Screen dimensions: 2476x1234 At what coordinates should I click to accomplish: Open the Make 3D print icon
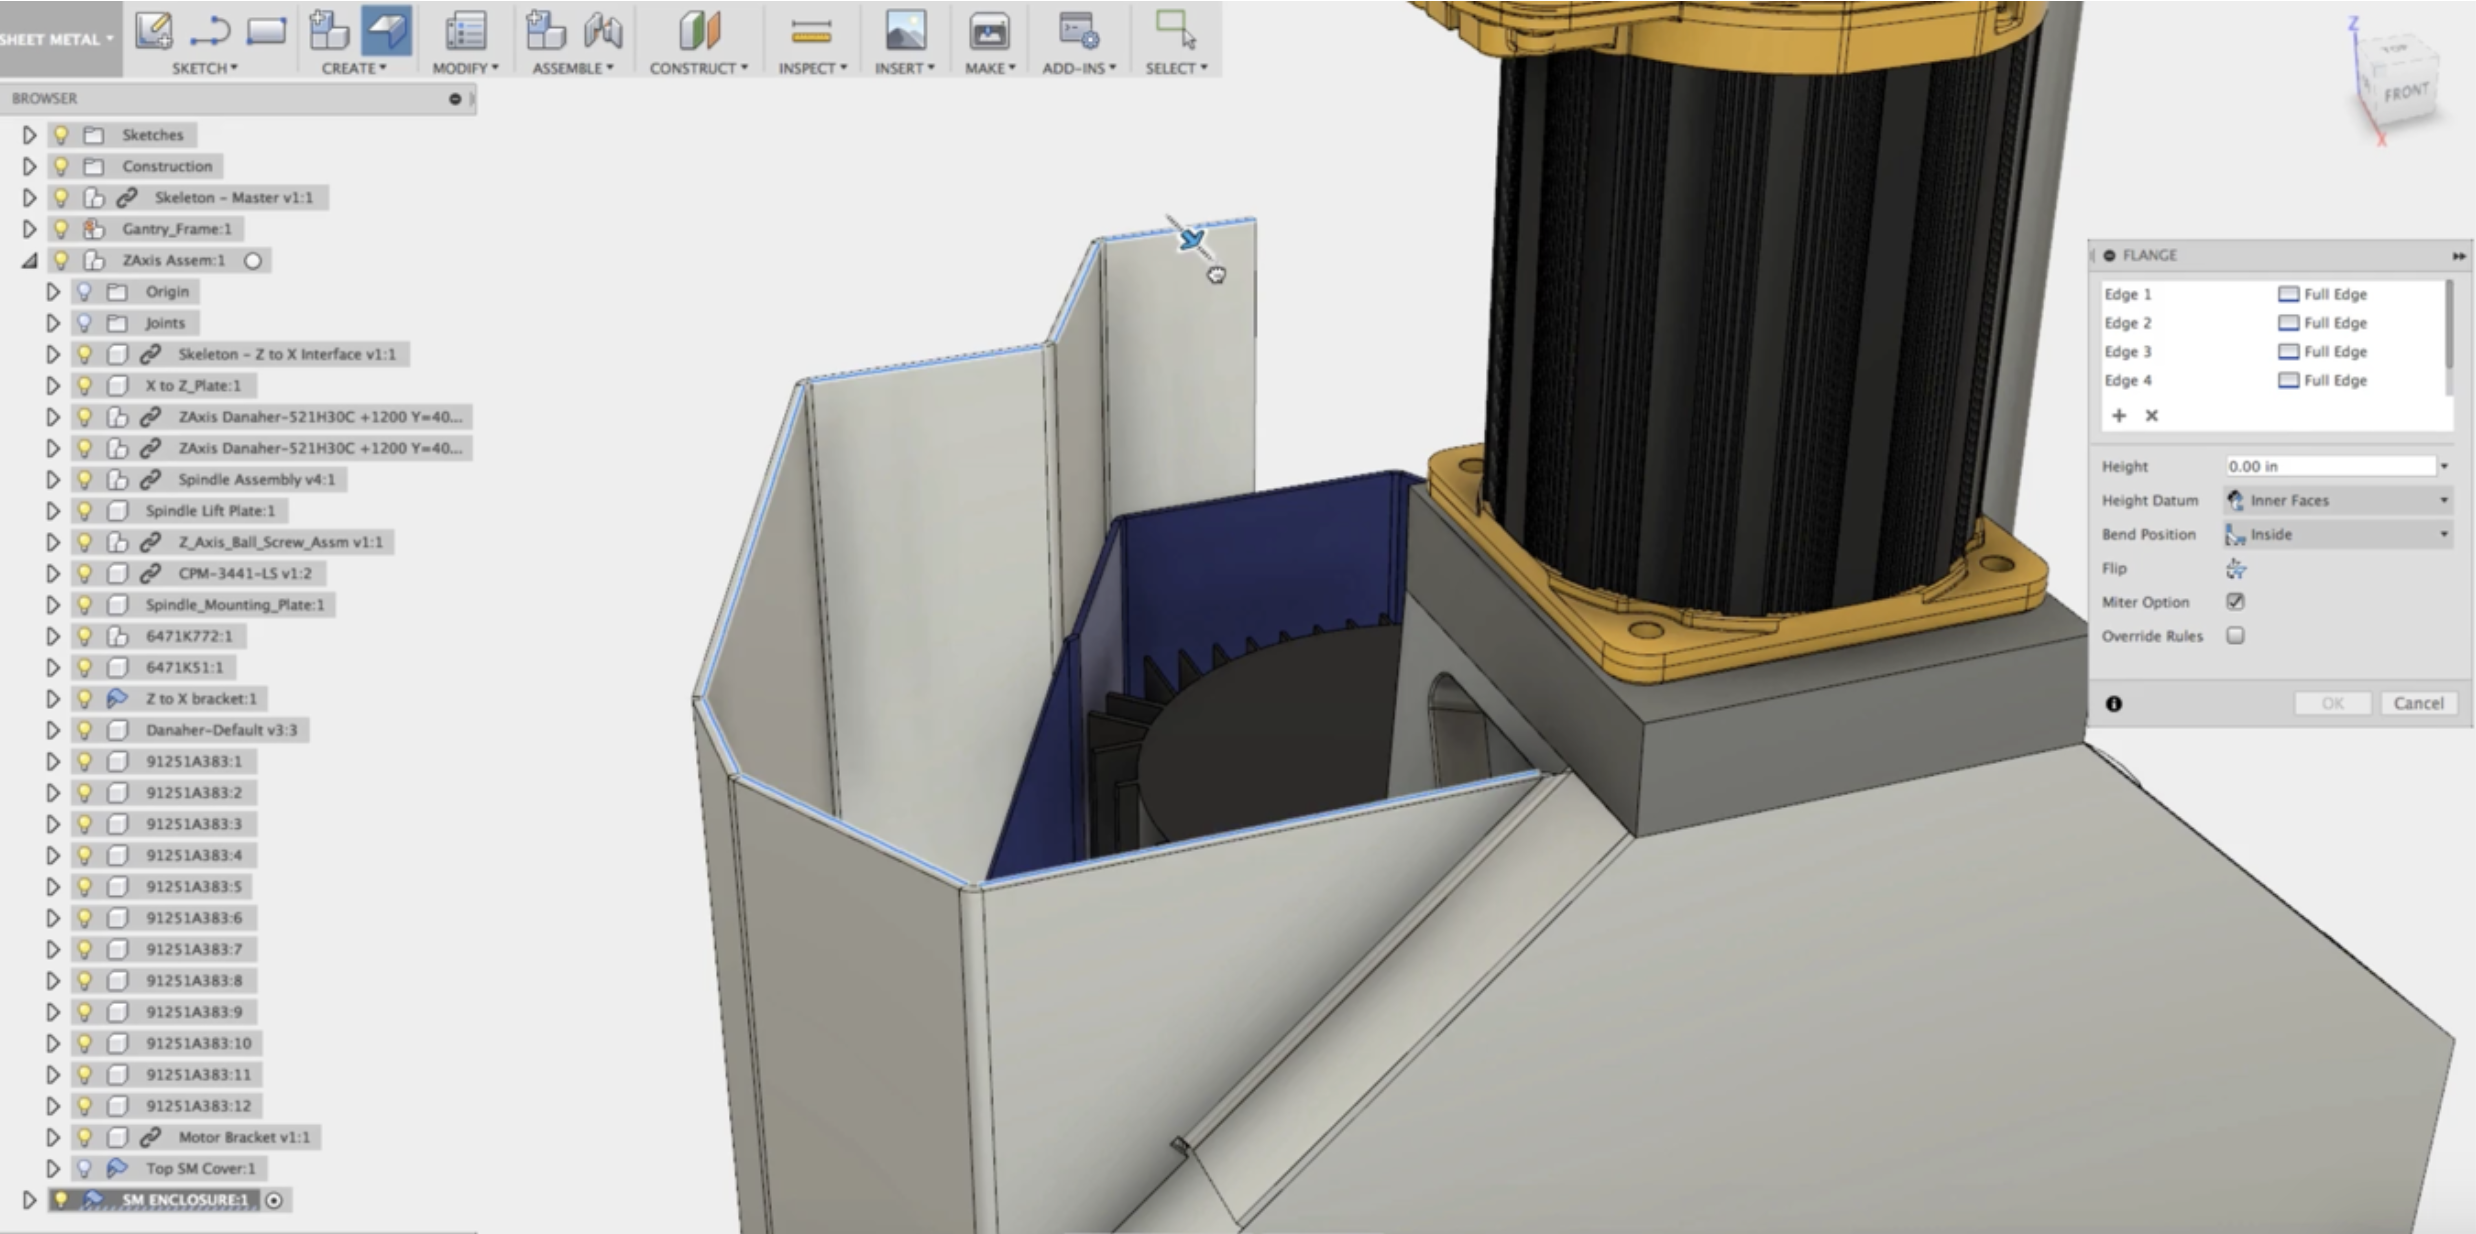[x=989, y=31]
